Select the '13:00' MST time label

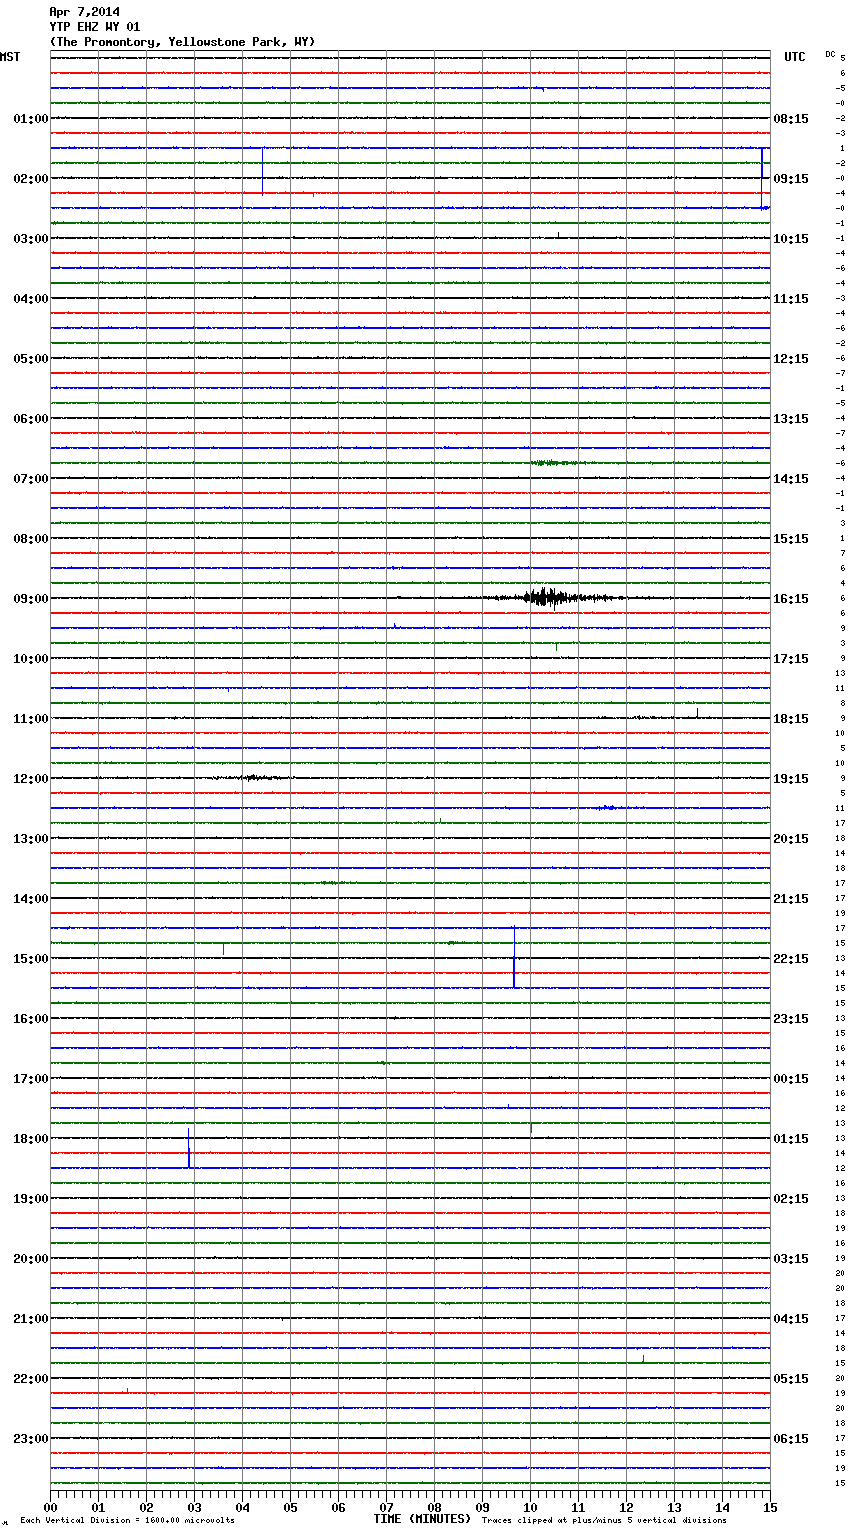click(x=30, y=839)
